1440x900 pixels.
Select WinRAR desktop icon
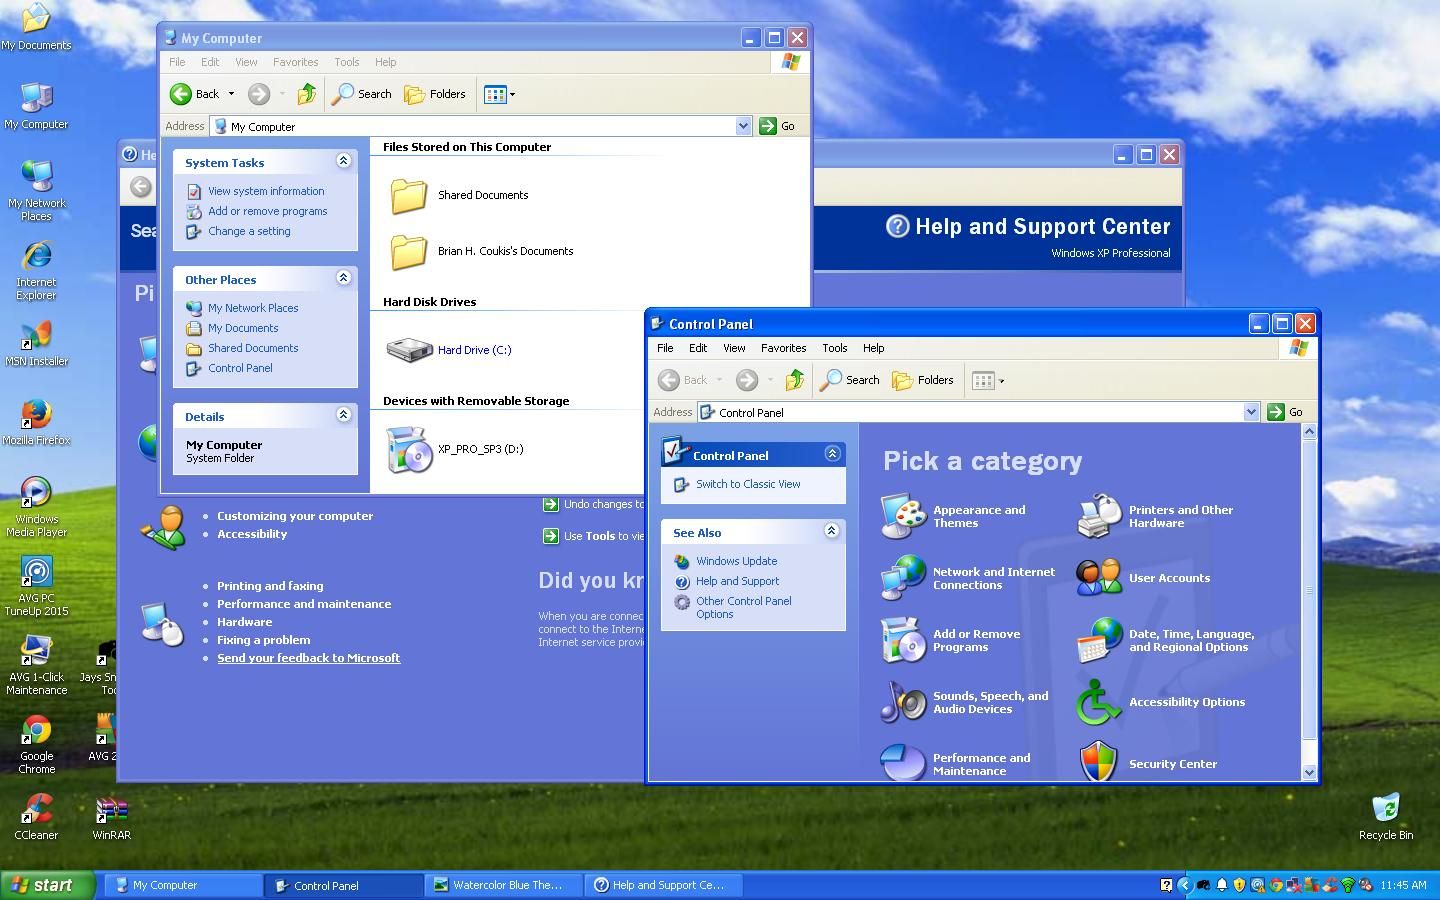coord(111,818)
